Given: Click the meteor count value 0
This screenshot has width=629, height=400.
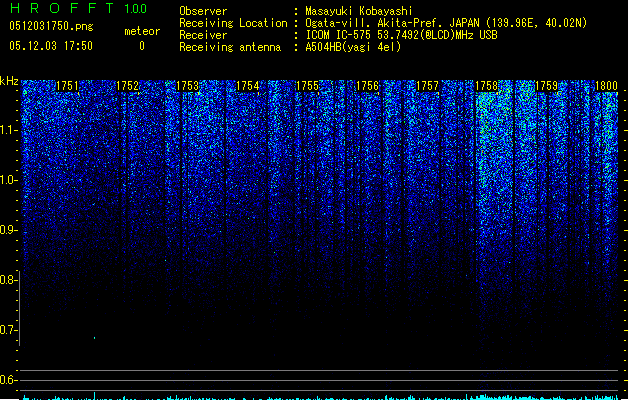Looking at the screenshot, I should (142, 46).
